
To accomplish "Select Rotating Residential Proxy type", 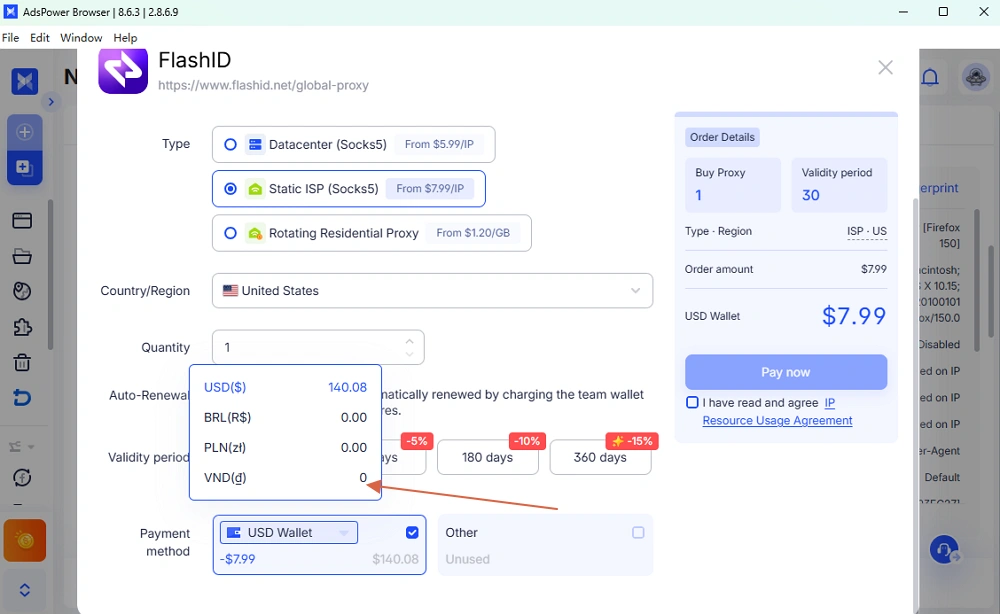I will click(x=371, y=233).
